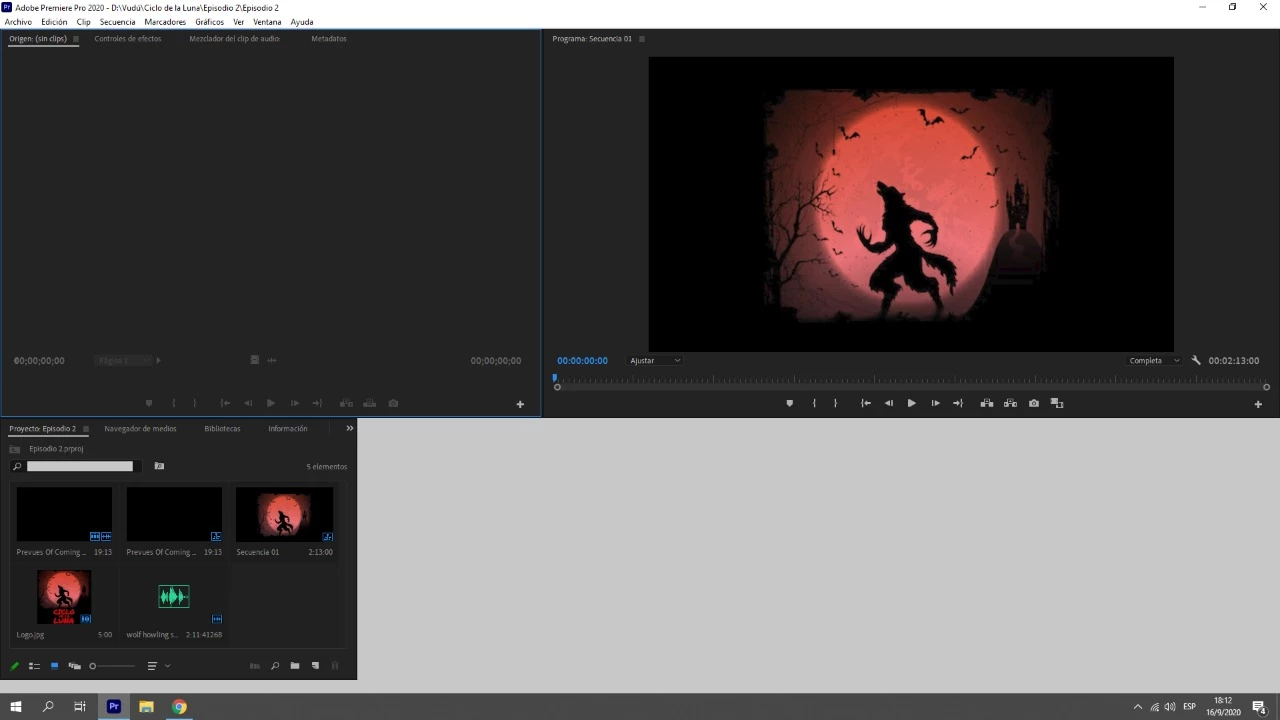Select Drag Video Only icon in Source monitor

click(x=255, y=360)
